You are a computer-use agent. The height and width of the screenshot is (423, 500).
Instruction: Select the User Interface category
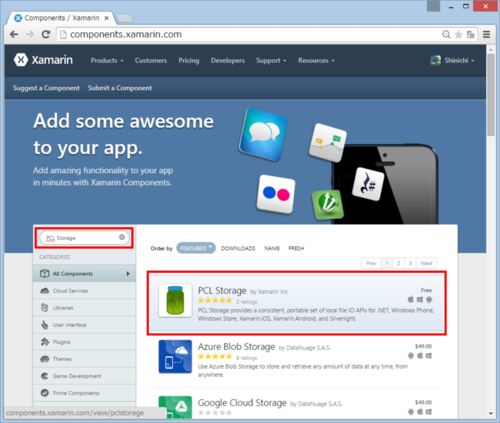[x=84, y=325]
